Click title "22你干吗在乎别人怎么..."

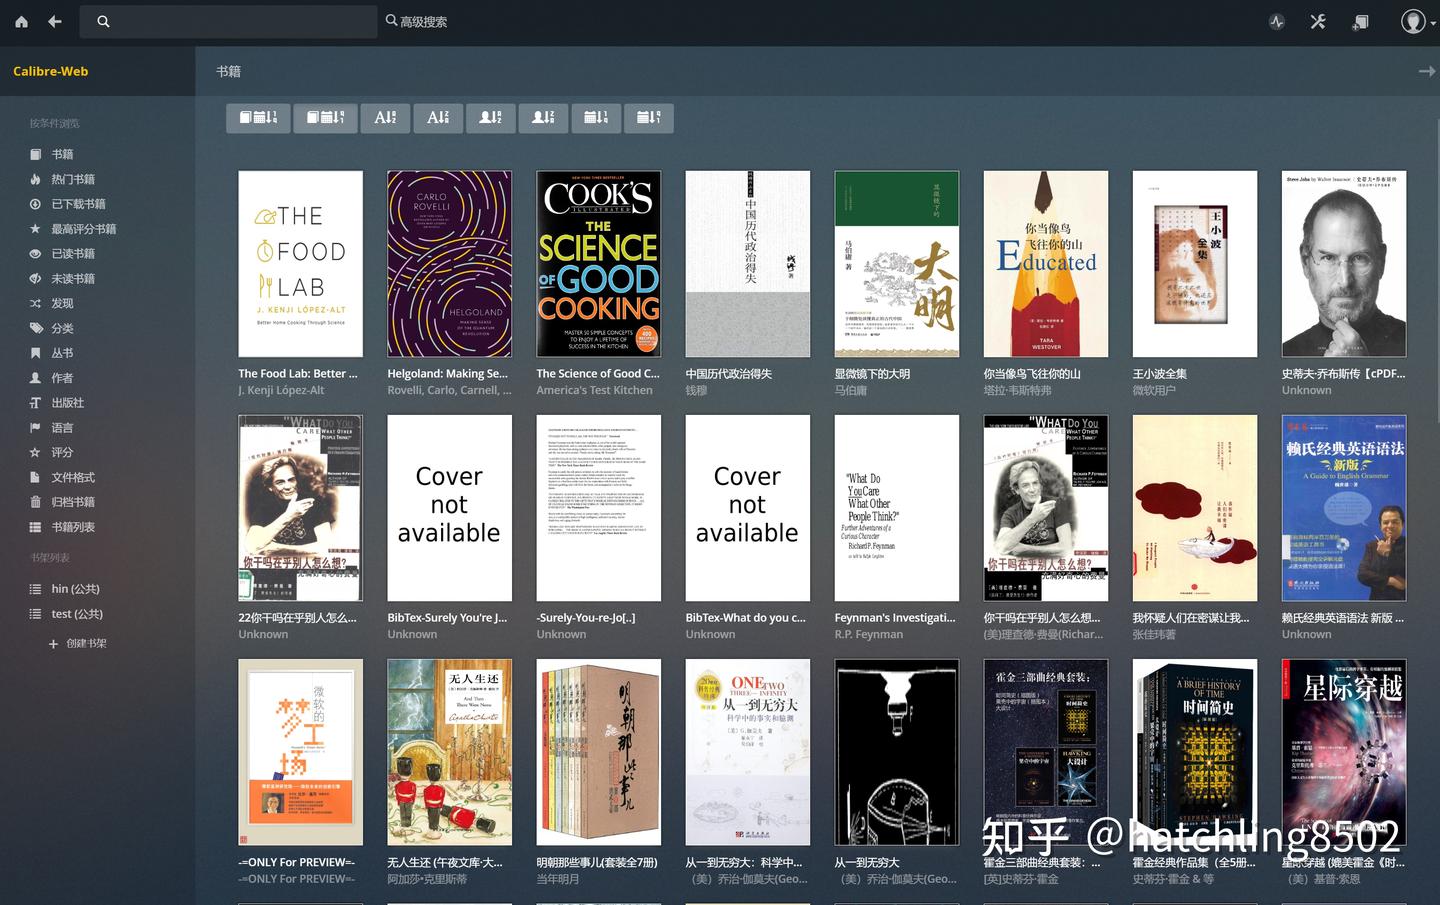(297, 618)
